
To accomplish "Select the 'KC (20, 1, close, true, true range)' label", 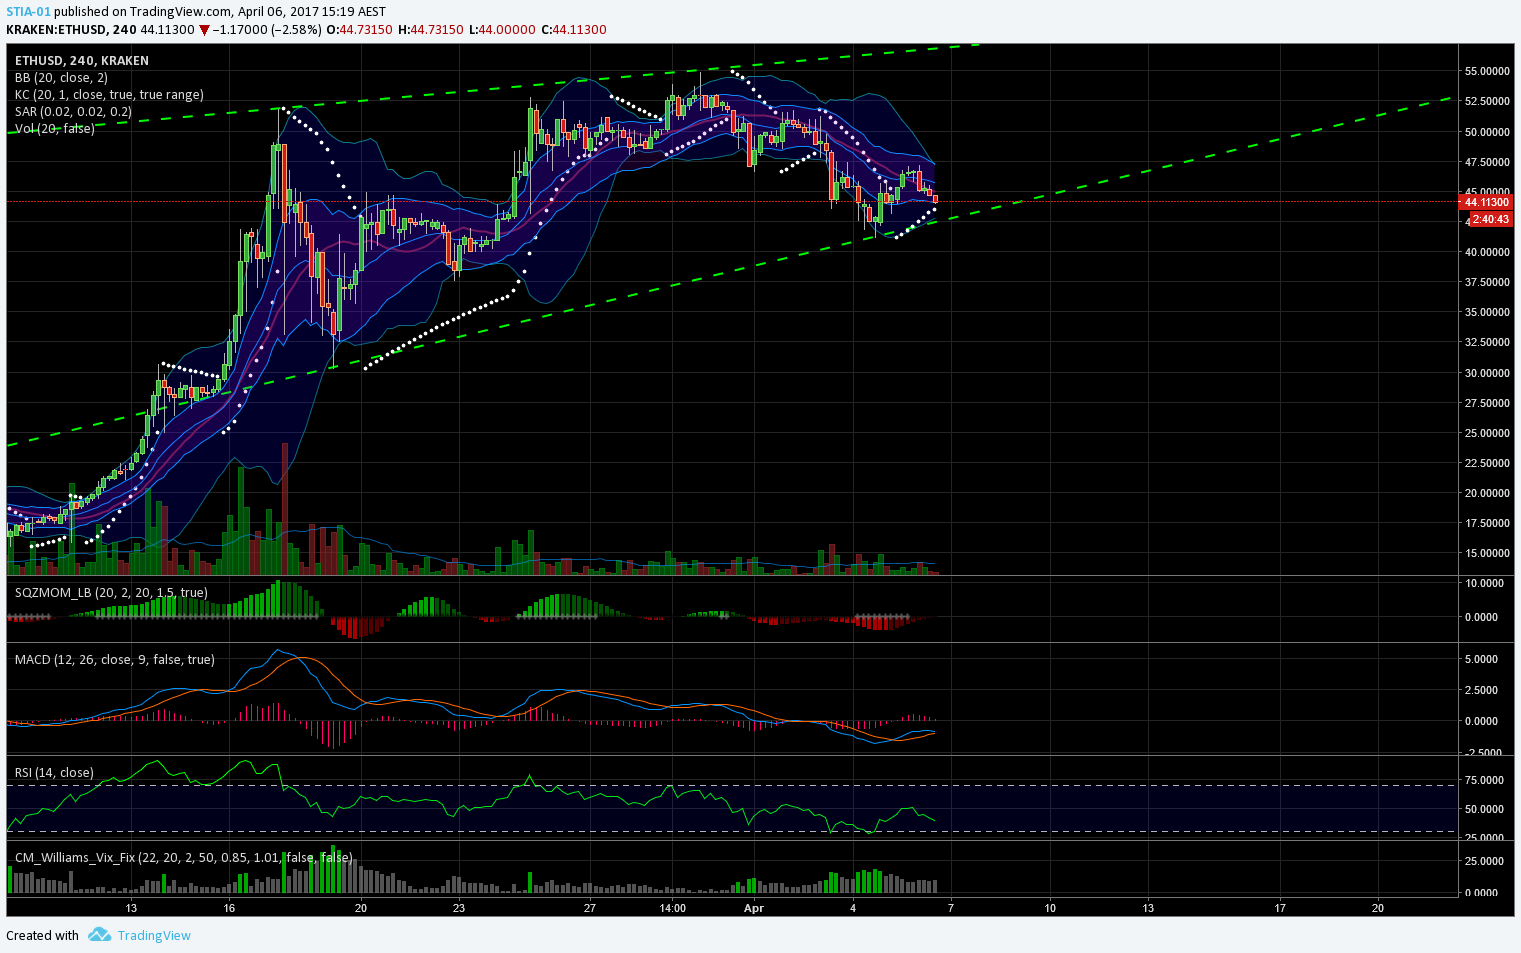I will (x=109, y=95).
